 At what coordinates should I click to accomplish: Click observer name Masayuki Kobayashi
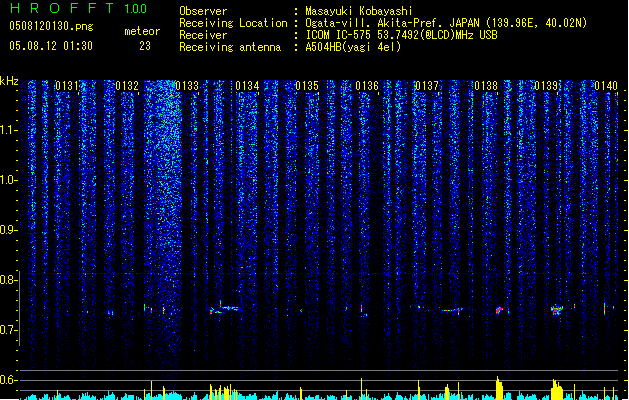coord(359,11)
